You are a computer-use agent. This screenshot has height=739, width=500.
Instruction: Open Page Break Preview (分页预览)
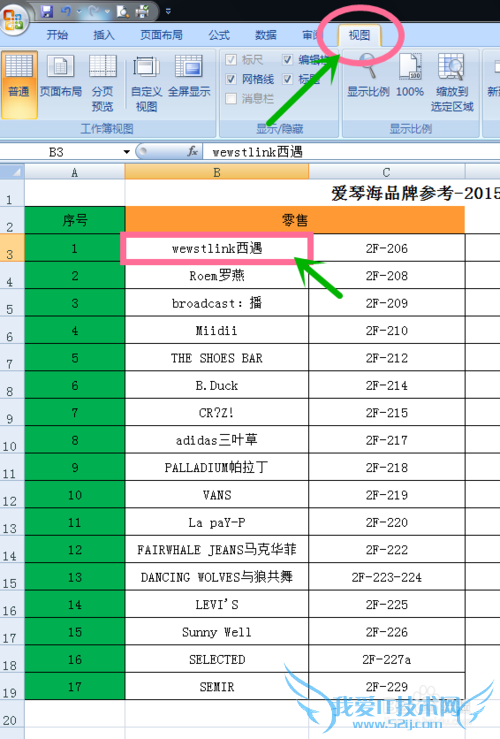[x=102, y=83]
